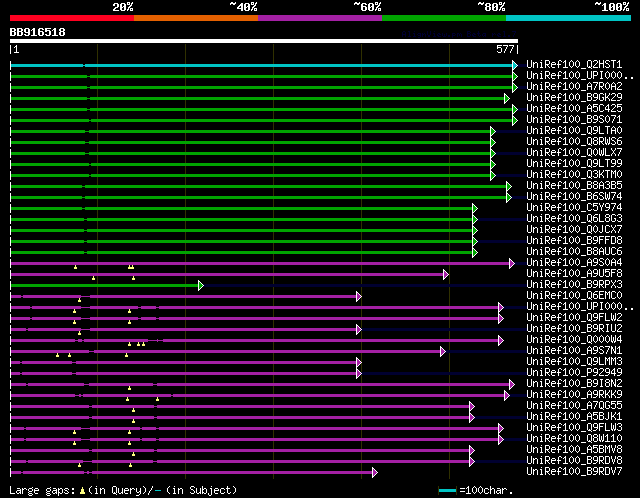Select the UniRef100_B9FFD8 label
The width and height of the screenshot is (640, 498).
tap(574, 241)
